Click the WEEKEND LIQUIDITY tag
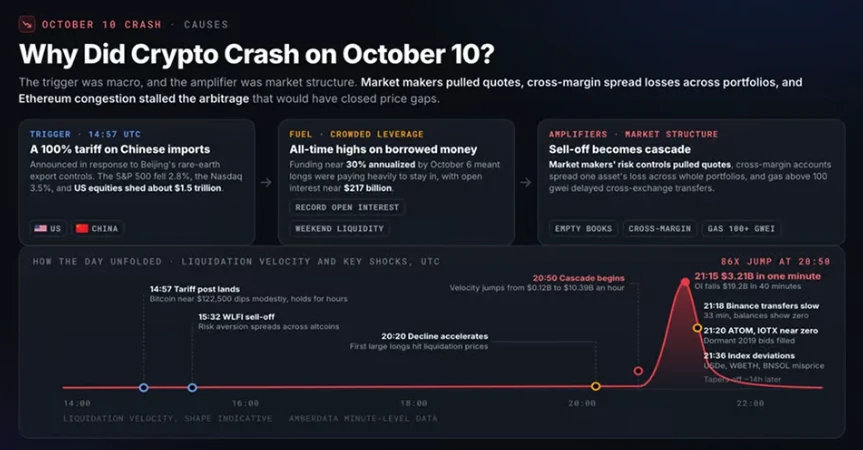The height and width of the screenshot is (450, 863). tap(340, 228)
